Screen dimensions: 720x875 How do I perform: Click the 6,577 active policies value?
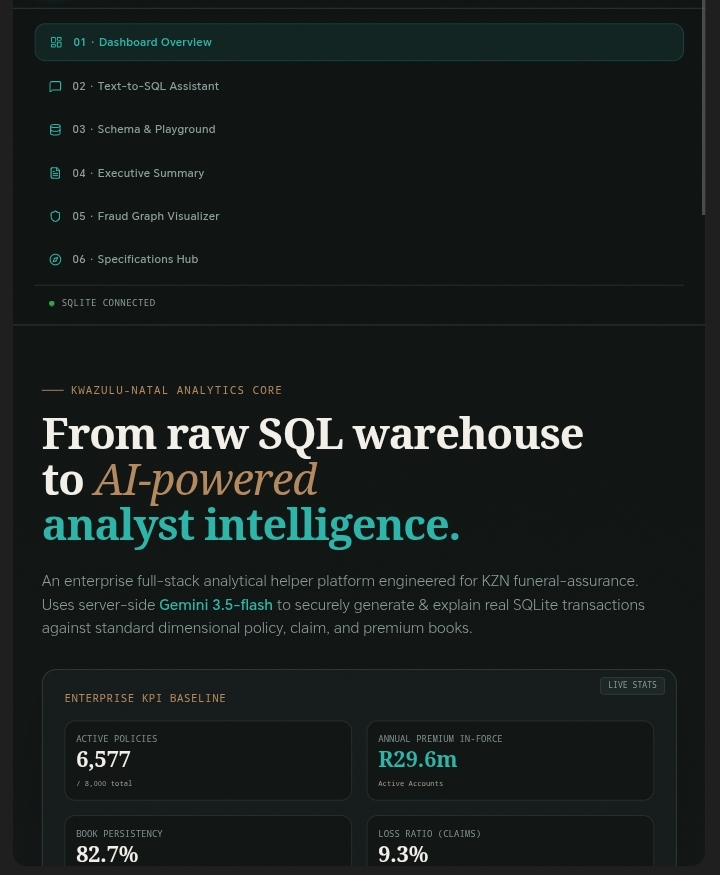(x=103, y=759)
